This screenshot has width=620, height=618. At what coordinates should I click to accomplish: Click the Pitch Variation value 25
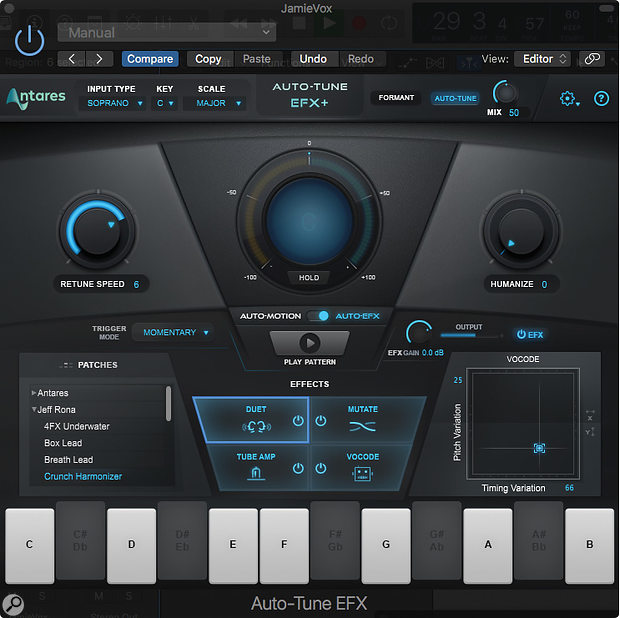point(457,380)
